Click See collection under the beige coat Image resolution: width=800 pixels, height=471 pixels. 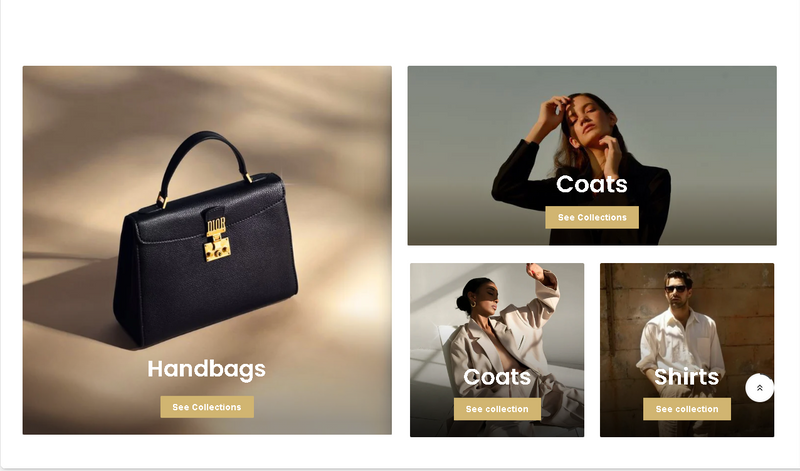(x=497, y=409)
